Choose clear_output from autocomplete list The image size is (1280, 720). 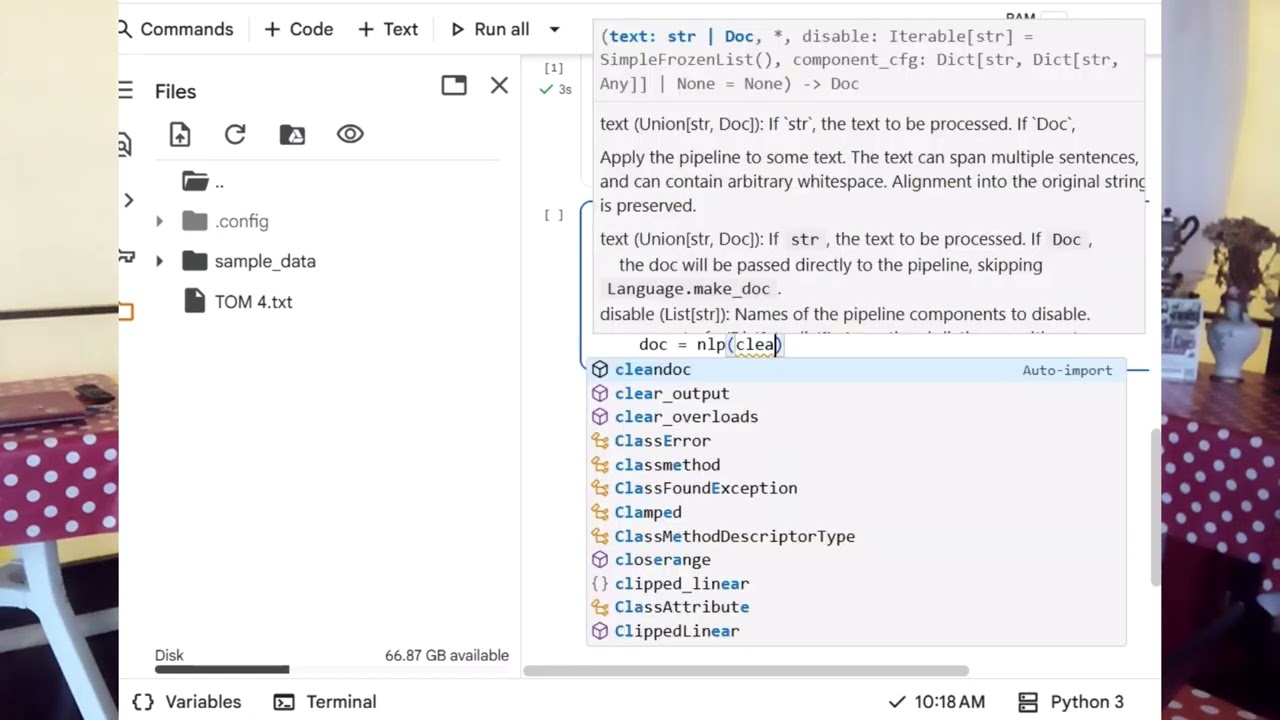coord(671,394)
